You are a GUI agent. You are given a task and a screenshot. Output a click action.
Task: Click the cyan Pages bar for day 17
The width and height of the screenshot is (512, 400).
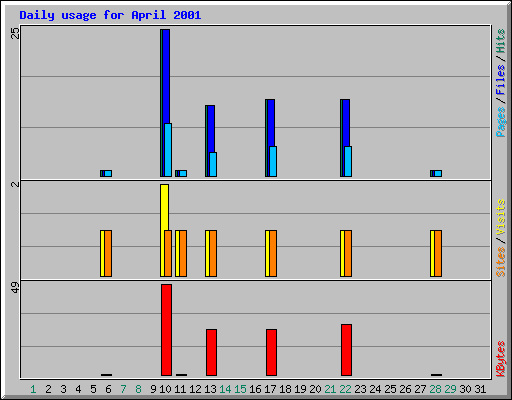point(273,161)
